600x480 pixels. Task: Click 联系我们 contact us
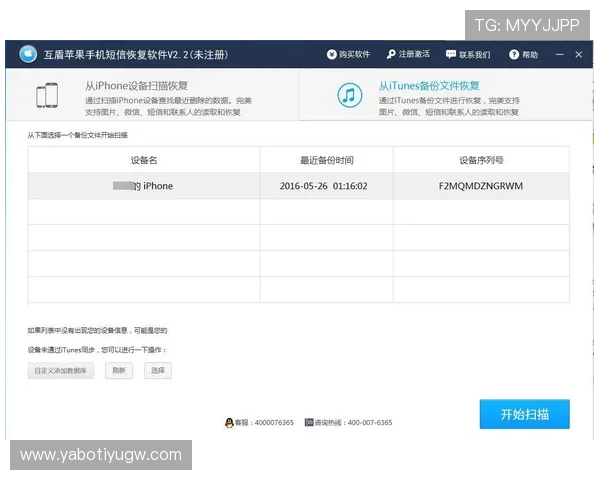[x=468, y=54]
